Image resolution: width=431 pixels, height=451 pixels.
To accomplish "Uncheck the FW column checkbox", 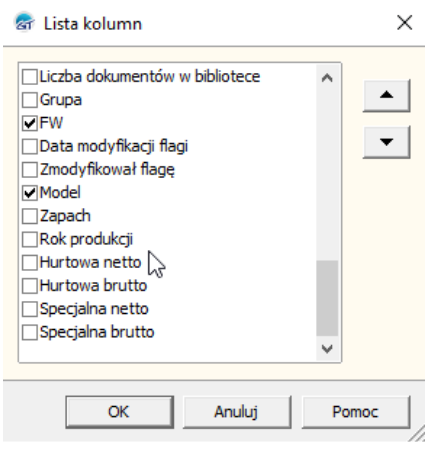I will 30,123.
